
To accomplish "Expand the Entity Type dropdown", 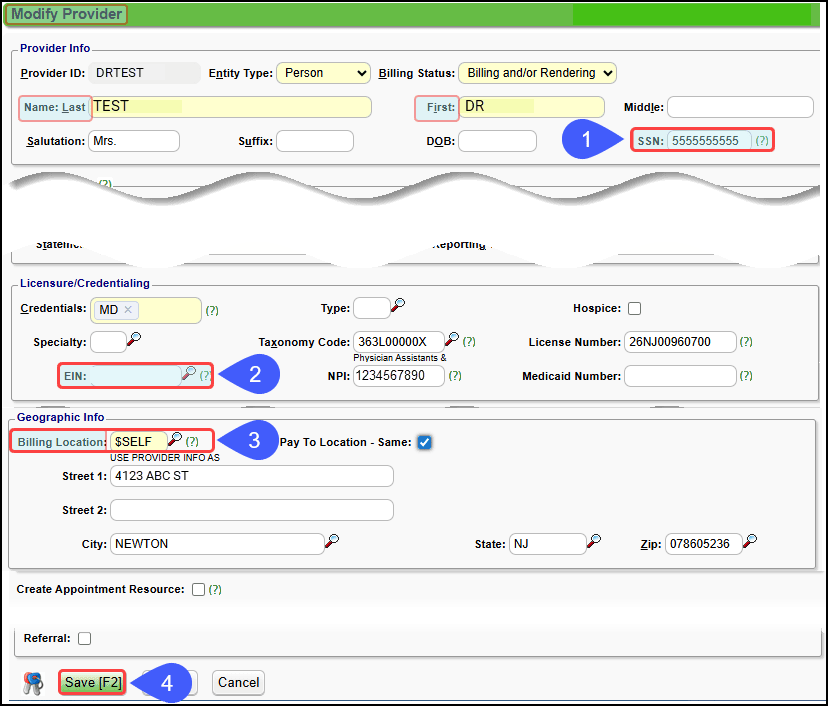I will [322, 73].
